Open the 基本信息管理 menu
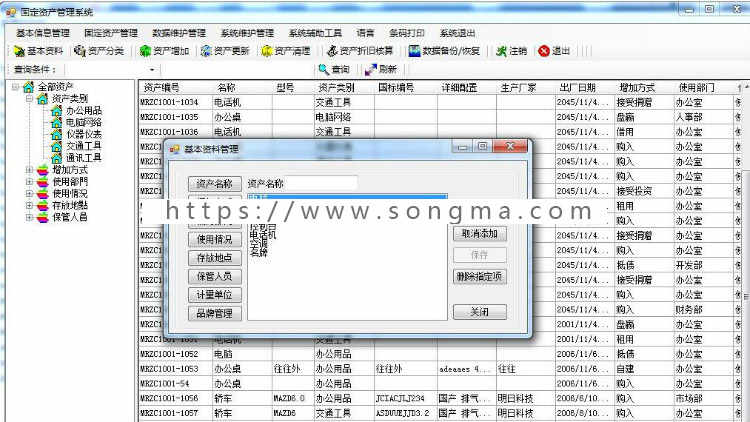The height and width of the screenshot is (422, 750). click(43, 33)
